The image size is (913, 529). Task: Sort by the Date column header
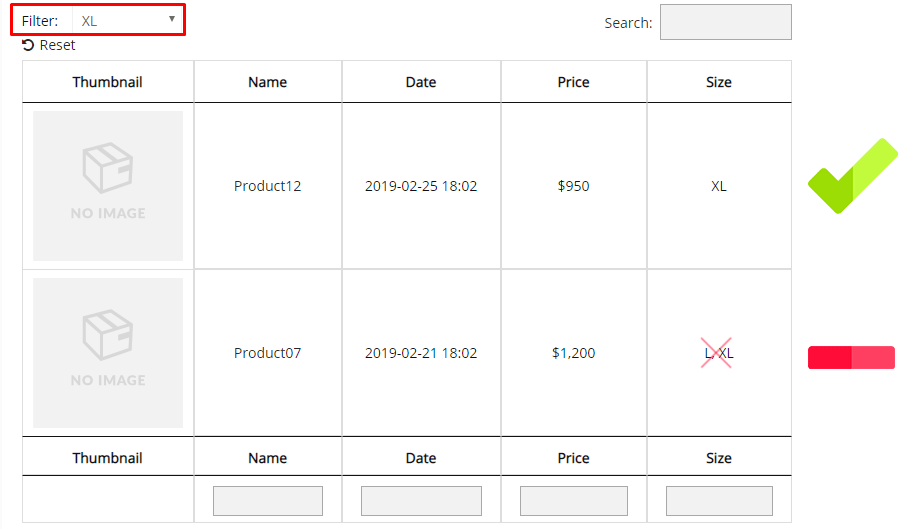click(x=421, y=82)
